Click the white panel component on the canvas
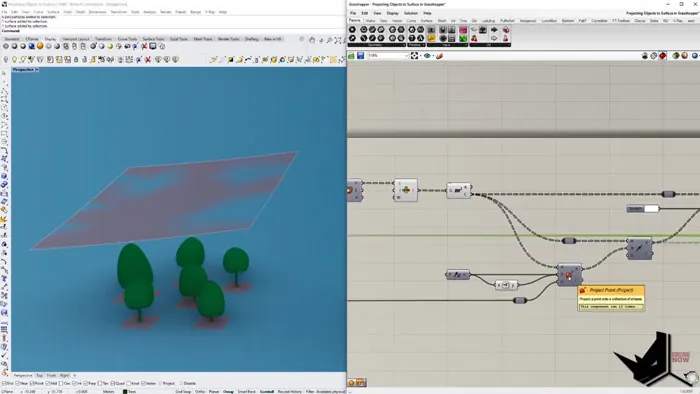Viewport: 700px width, 394px height. (x=643, y=208)
